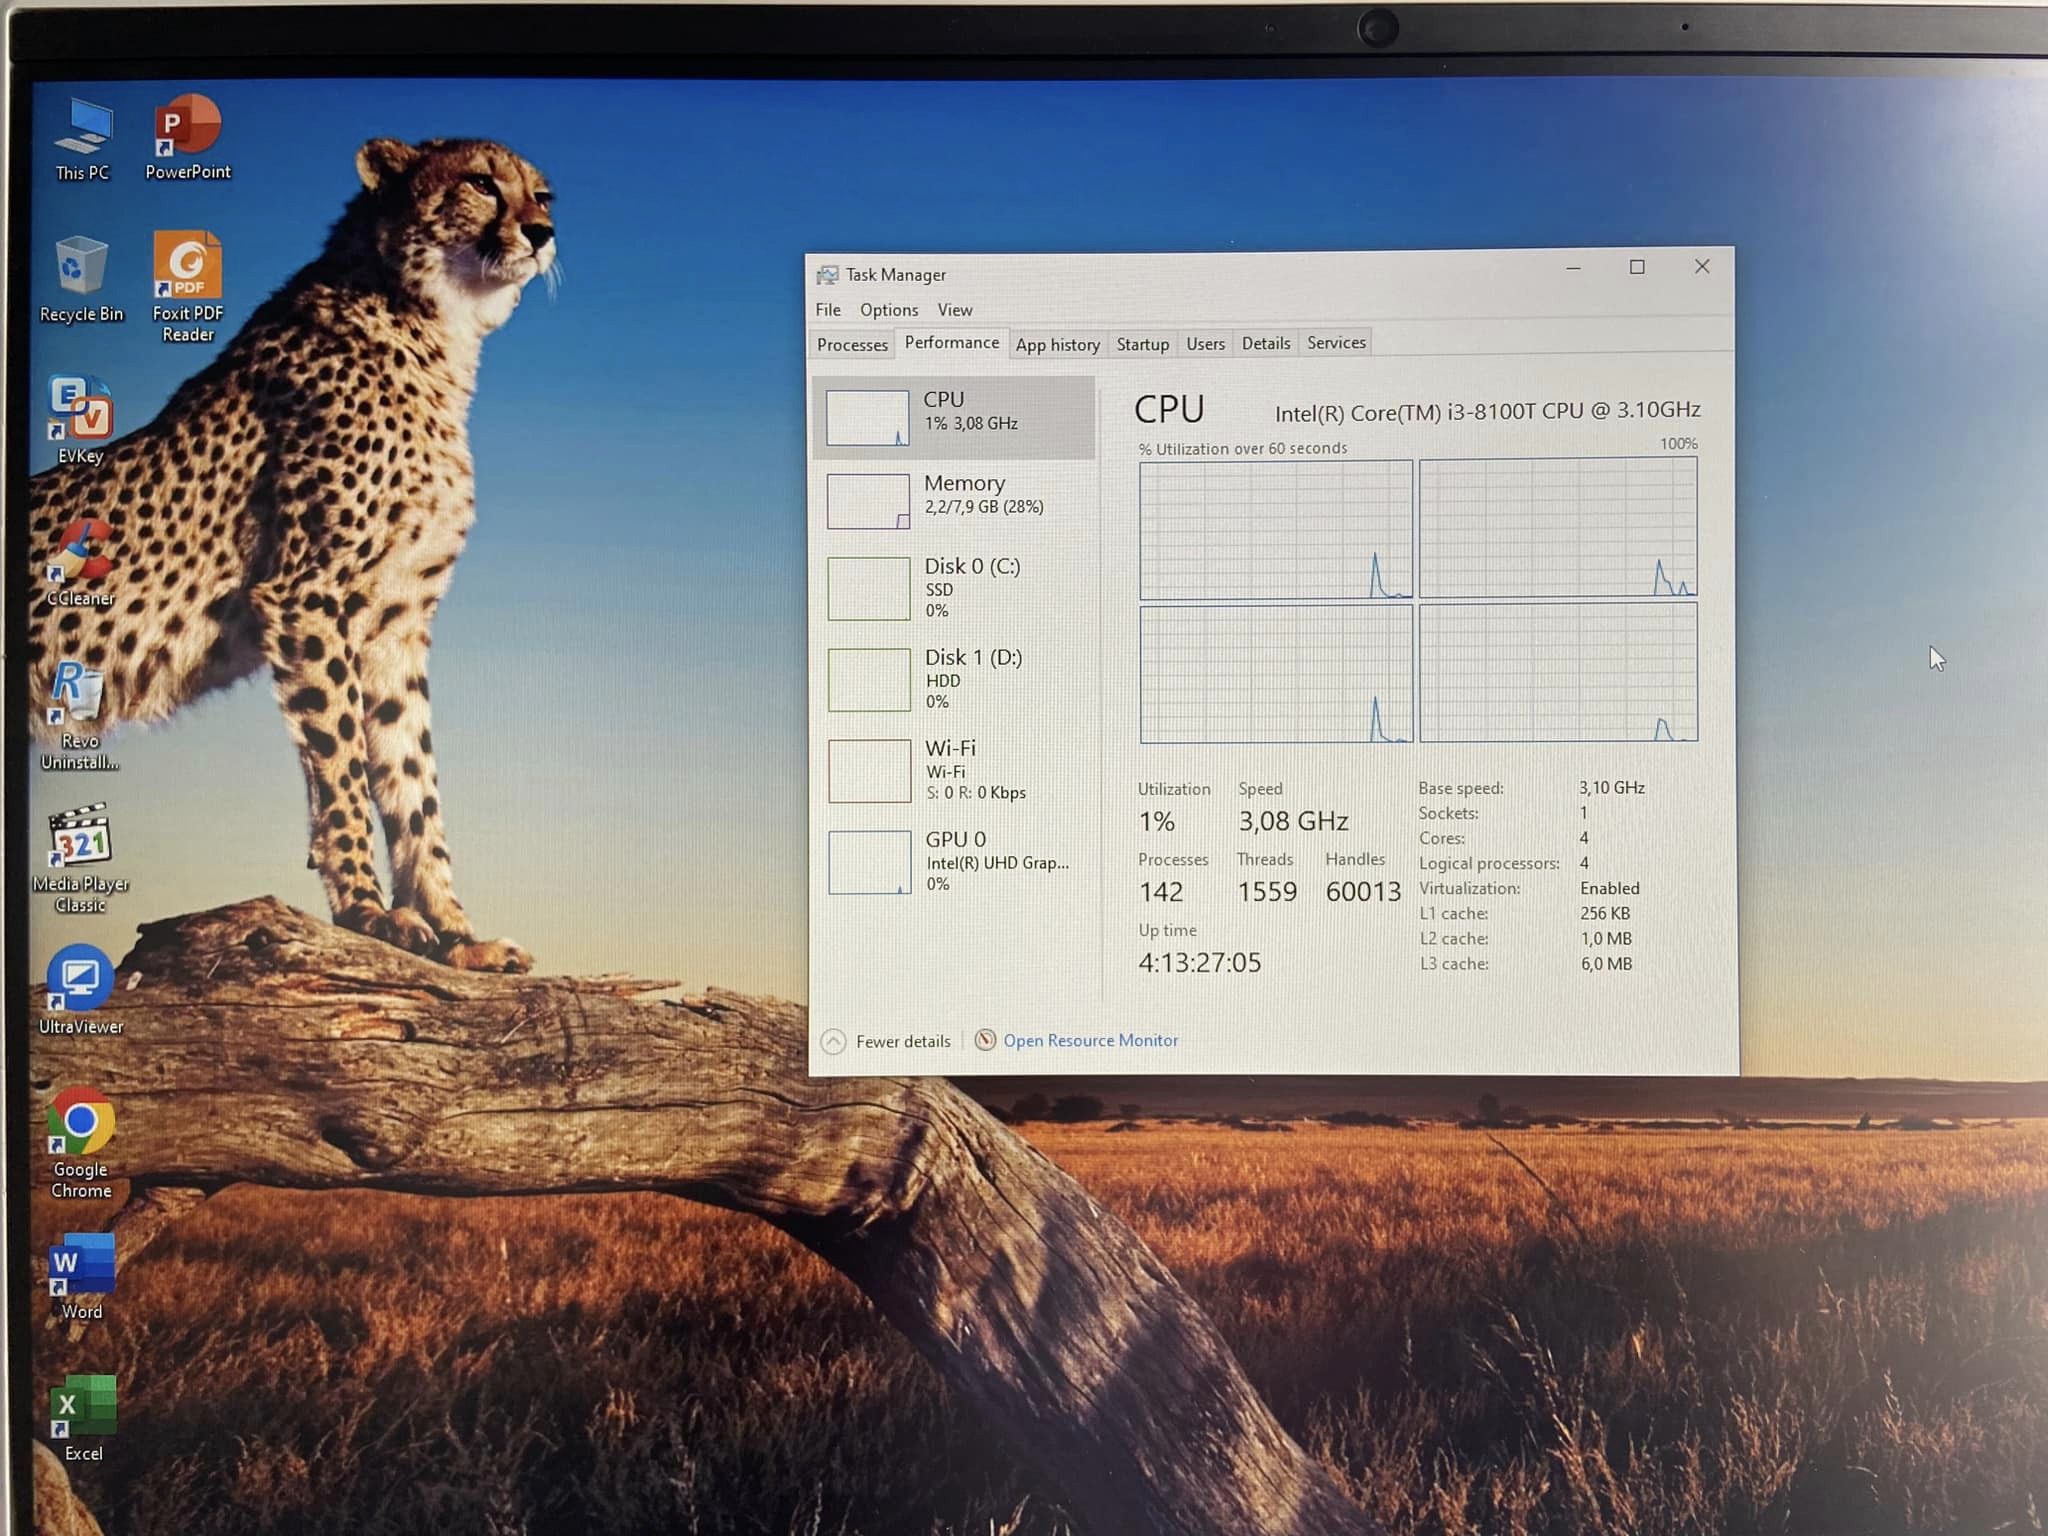Maximize the Task Manager window
The height and width of the screenshot is (1536, 2048).
(x=1637, y=267)
